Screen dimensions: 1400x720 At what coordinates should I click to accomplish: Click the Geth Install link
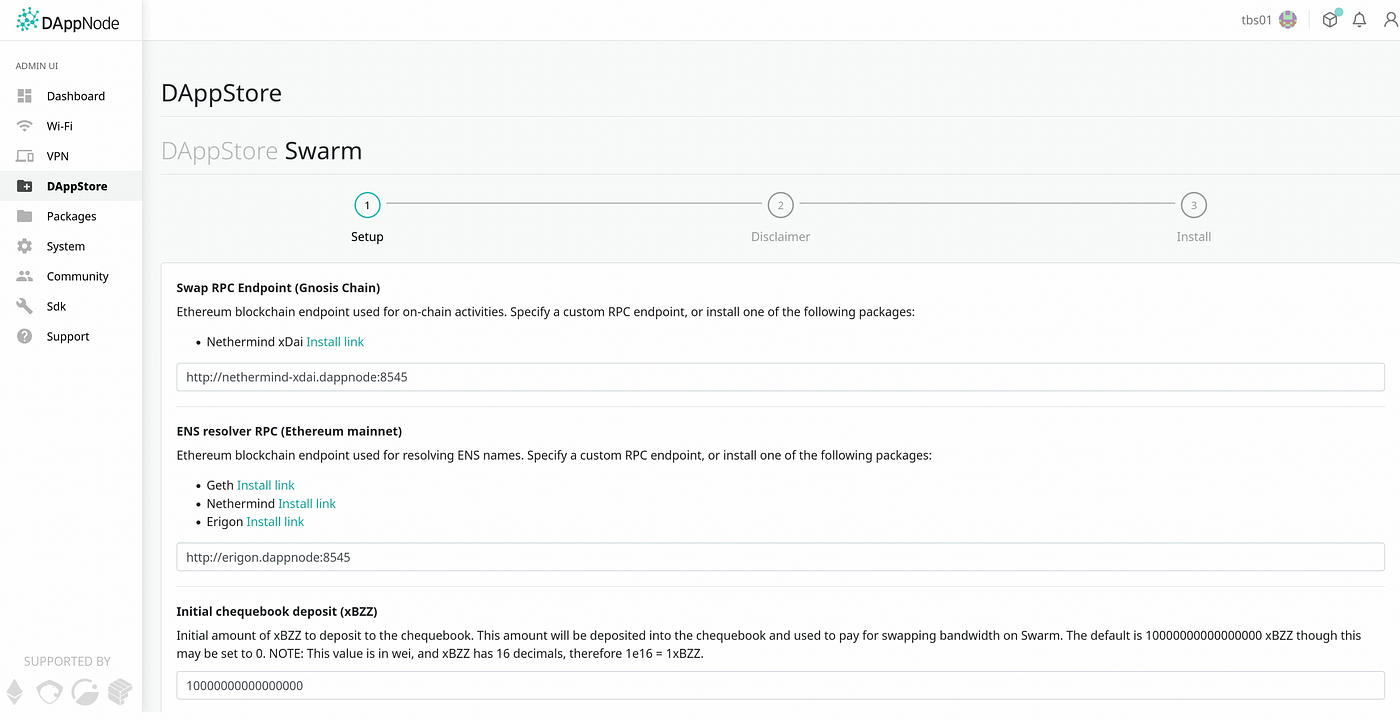pyautogui.click(x=266, y=485)
